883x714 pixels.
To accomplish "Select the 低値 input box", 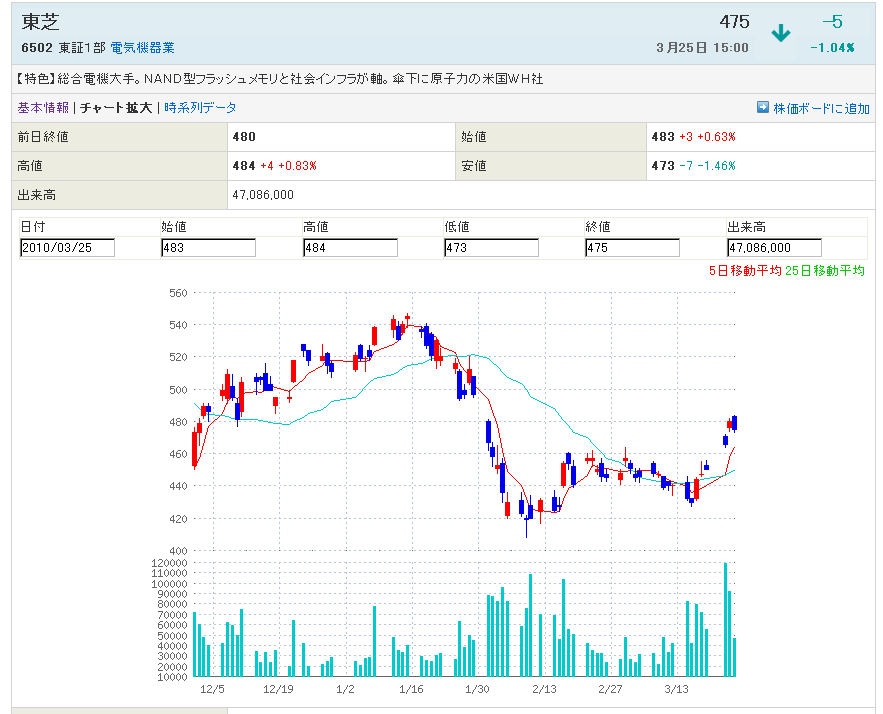I will (491, 248).
